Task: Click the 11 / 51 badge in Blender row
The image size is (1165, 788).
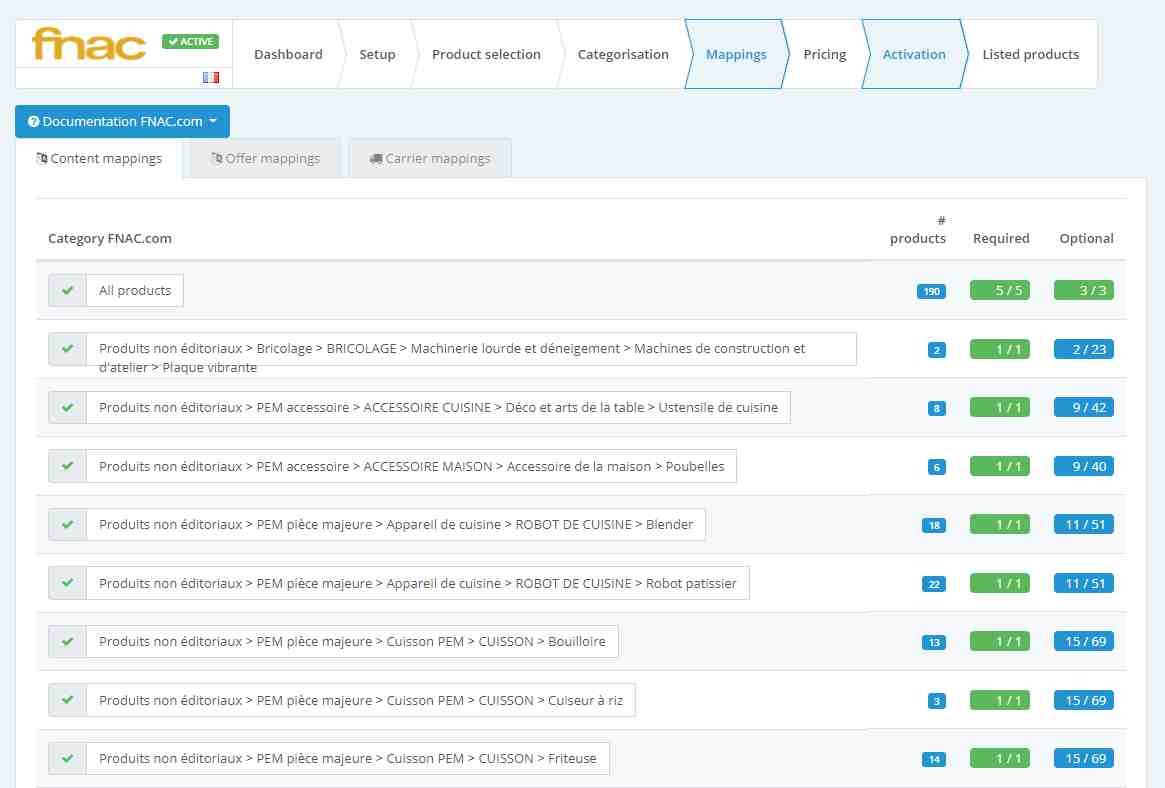Action: click(1083, 524)
